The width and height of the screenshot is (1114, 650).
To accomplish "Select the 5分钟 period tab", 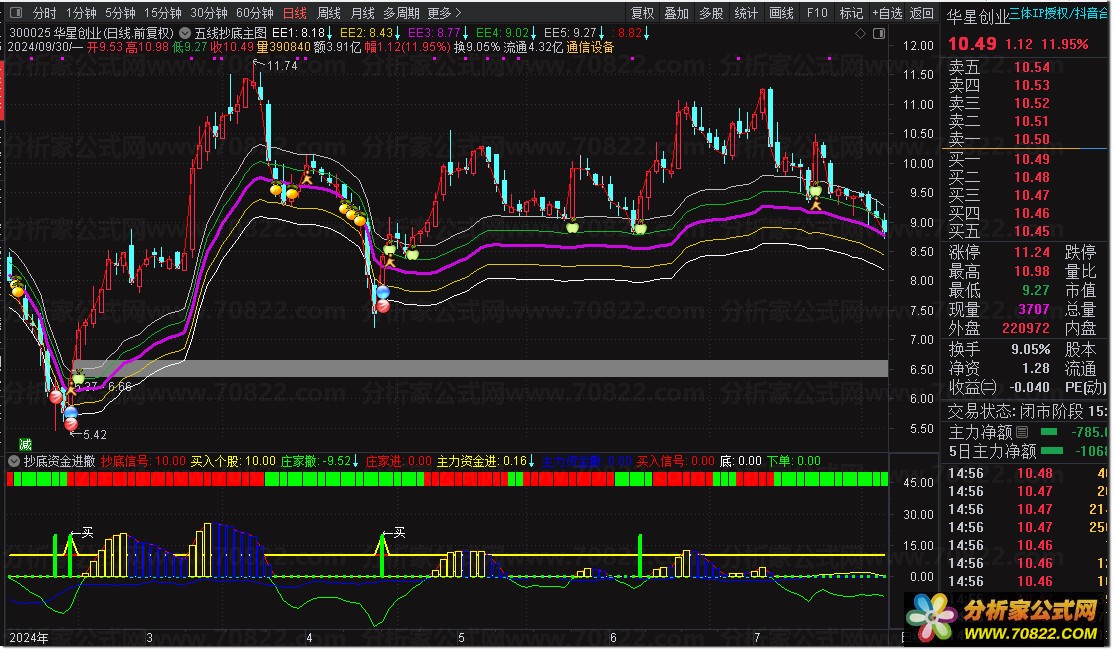I will [120, 13].
